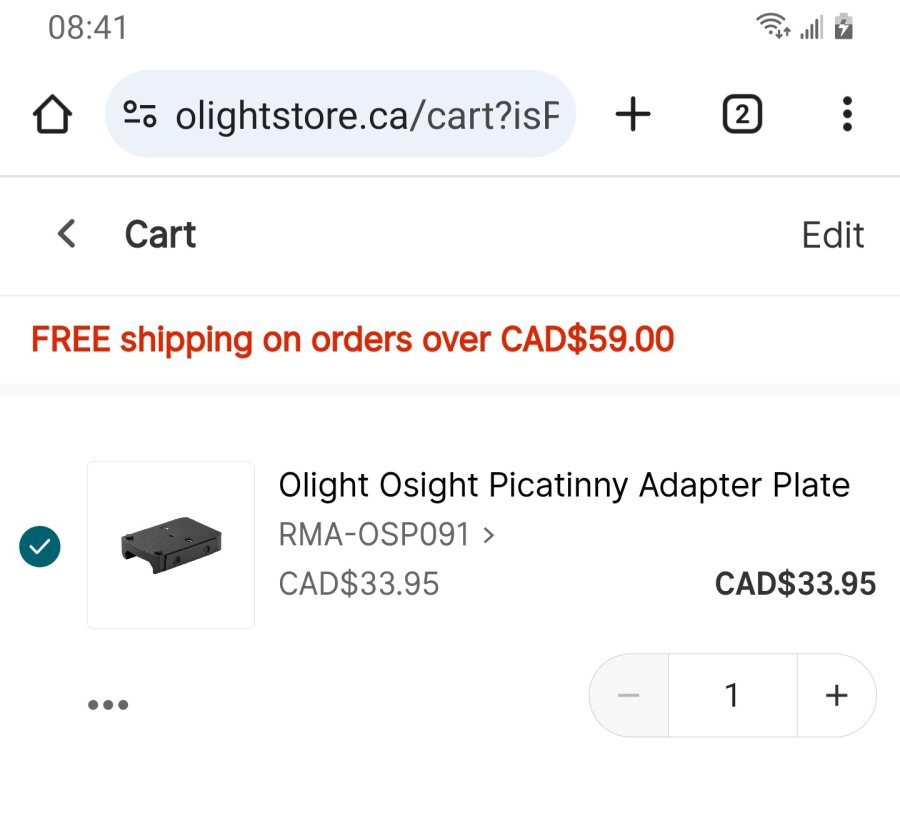Click the adapter plate product thumbnail
Viewport: 900px width, 813px height.
pos(171,545)
